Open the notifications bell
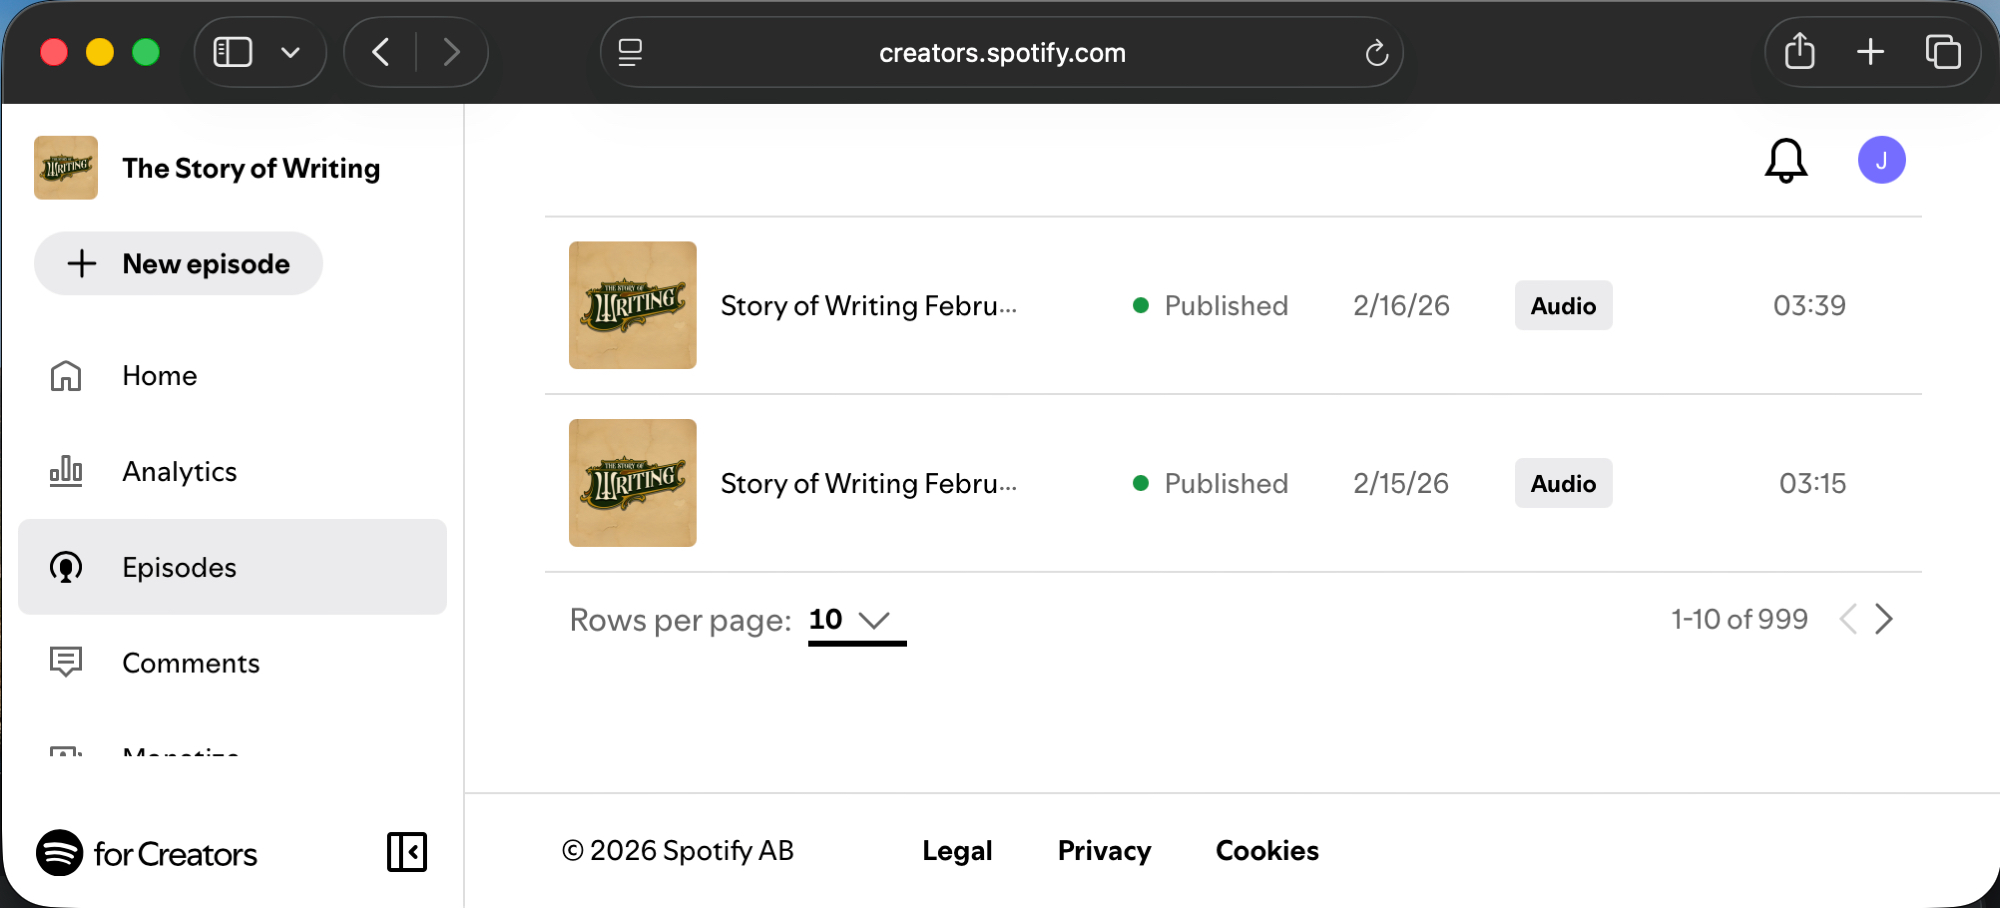2000x908 pixels. (x=1785, y=161)
